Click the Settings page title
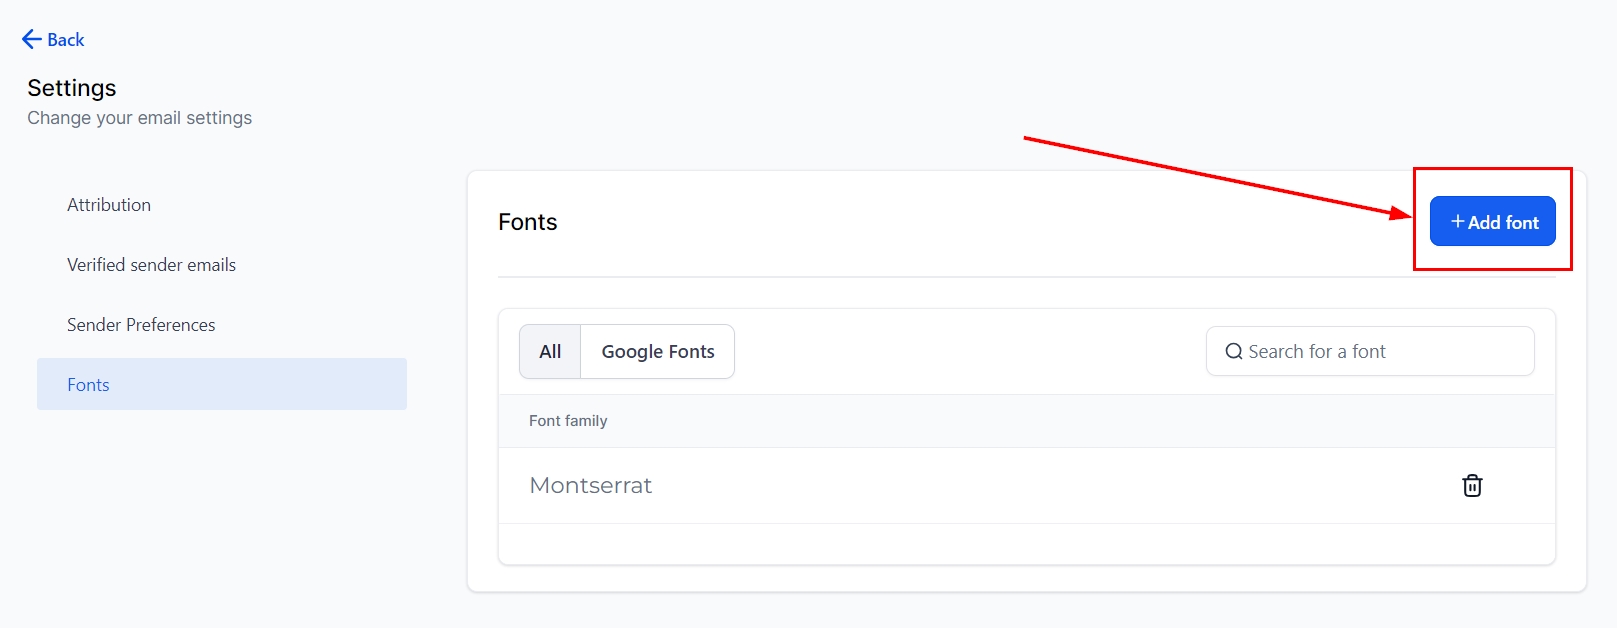 [72, 88]
